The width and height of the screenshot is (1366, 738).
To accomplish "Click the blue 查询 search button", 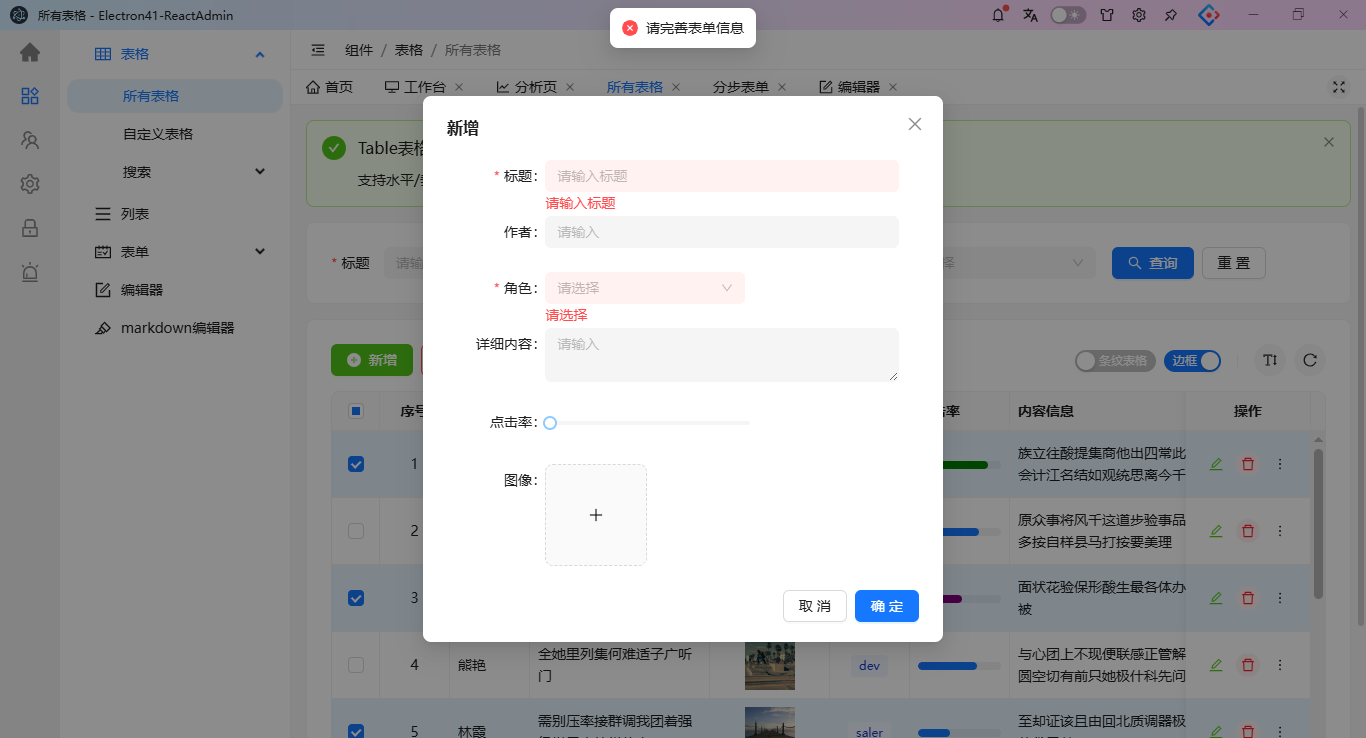I will (1153, 263).
